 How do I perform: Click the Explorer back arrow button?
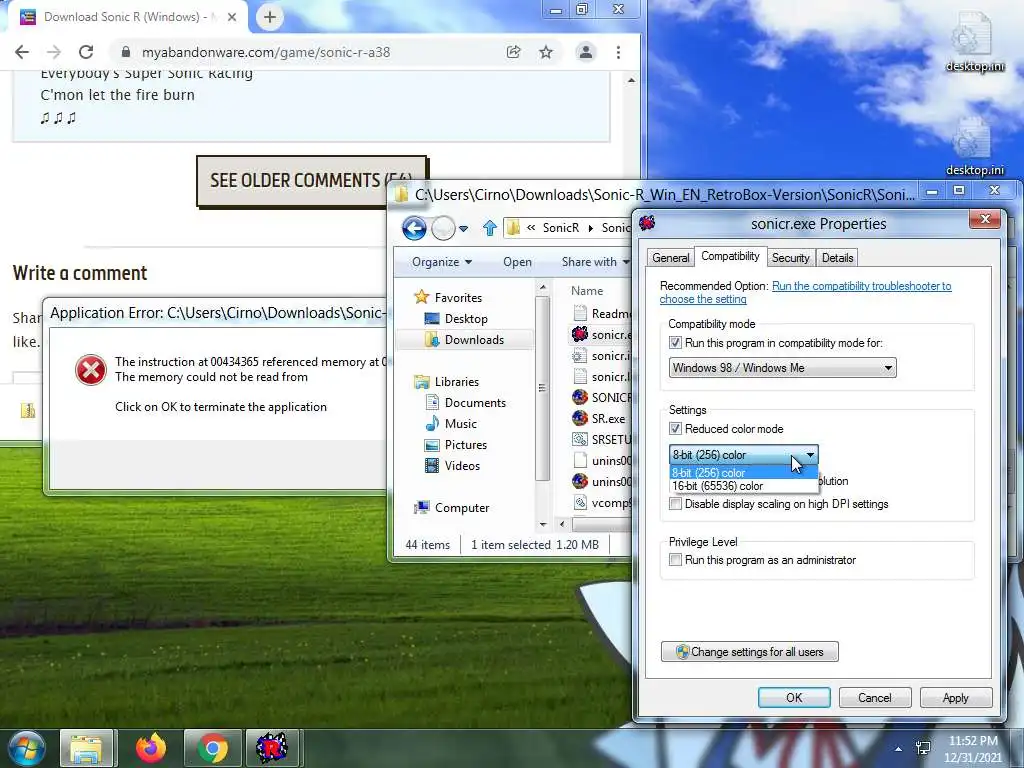coord(414,229)
